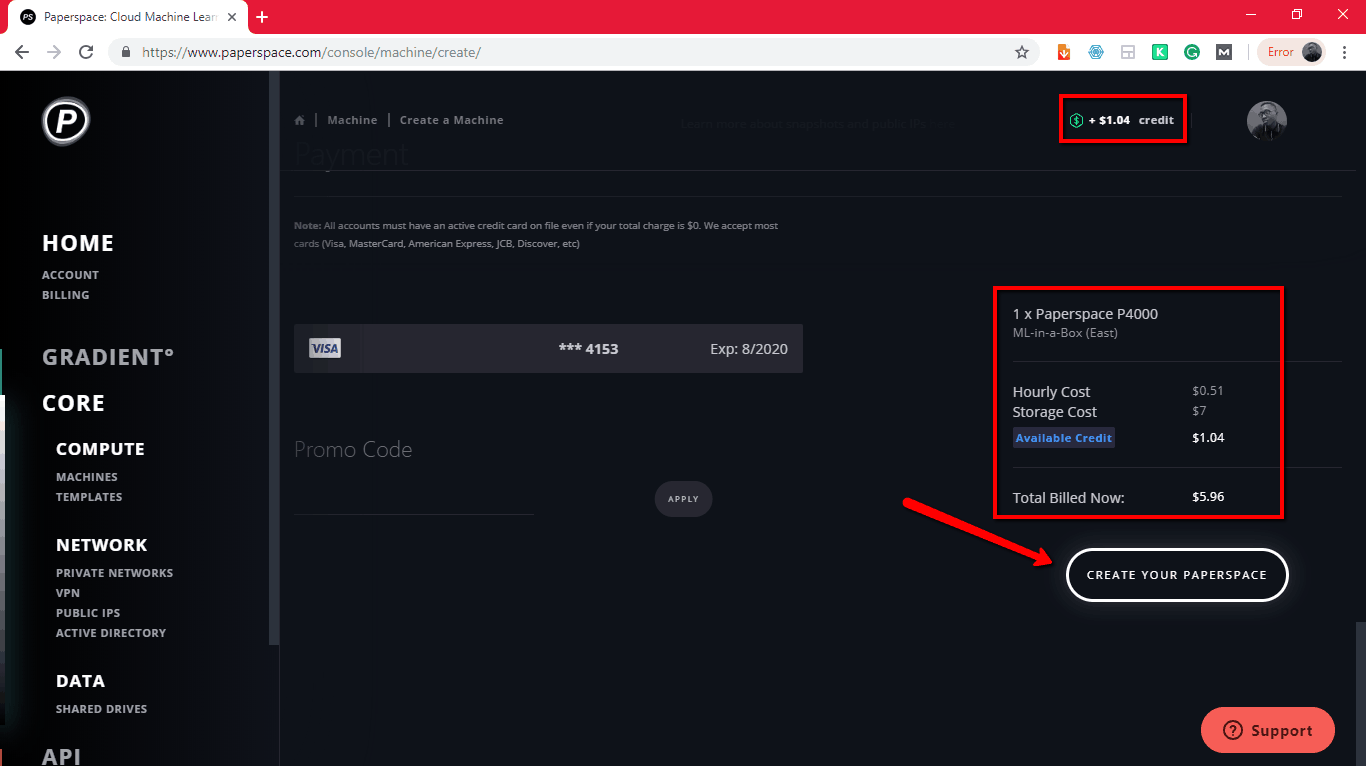Screen dimensions: 1366x766
Task: Open the GRADIENT° section
Action: 108,357
